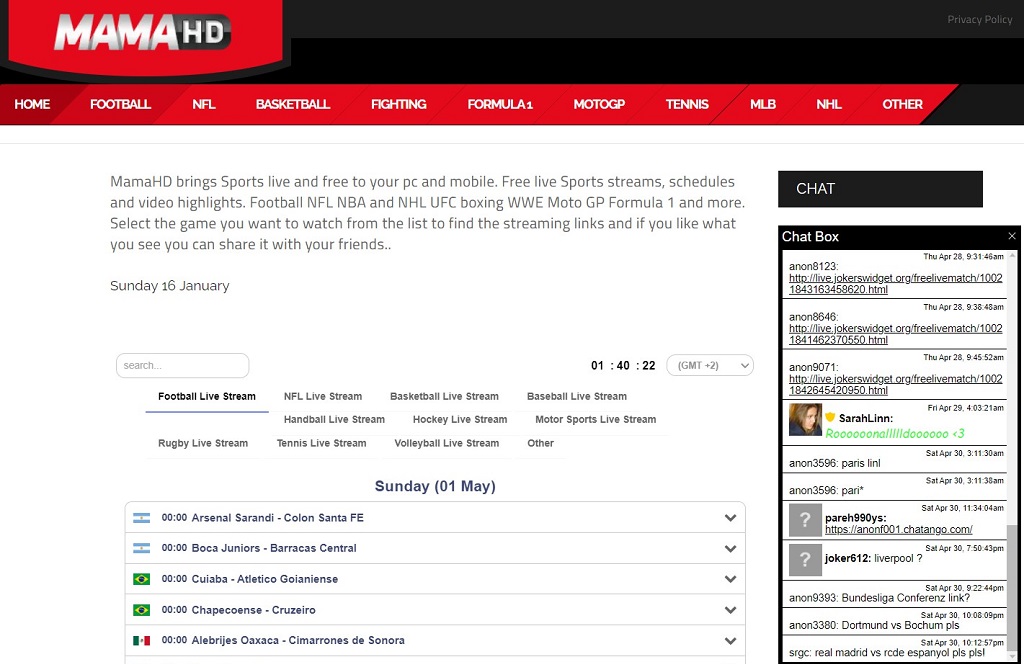
Task: Select the Other stream tab
Action: (540, 443)
